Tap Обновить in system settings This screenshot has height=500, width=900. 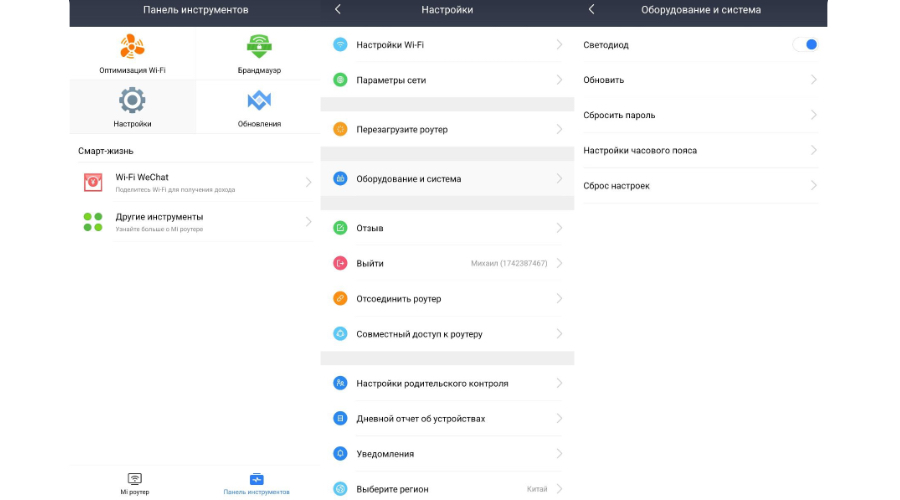click(x=701, y=80)
